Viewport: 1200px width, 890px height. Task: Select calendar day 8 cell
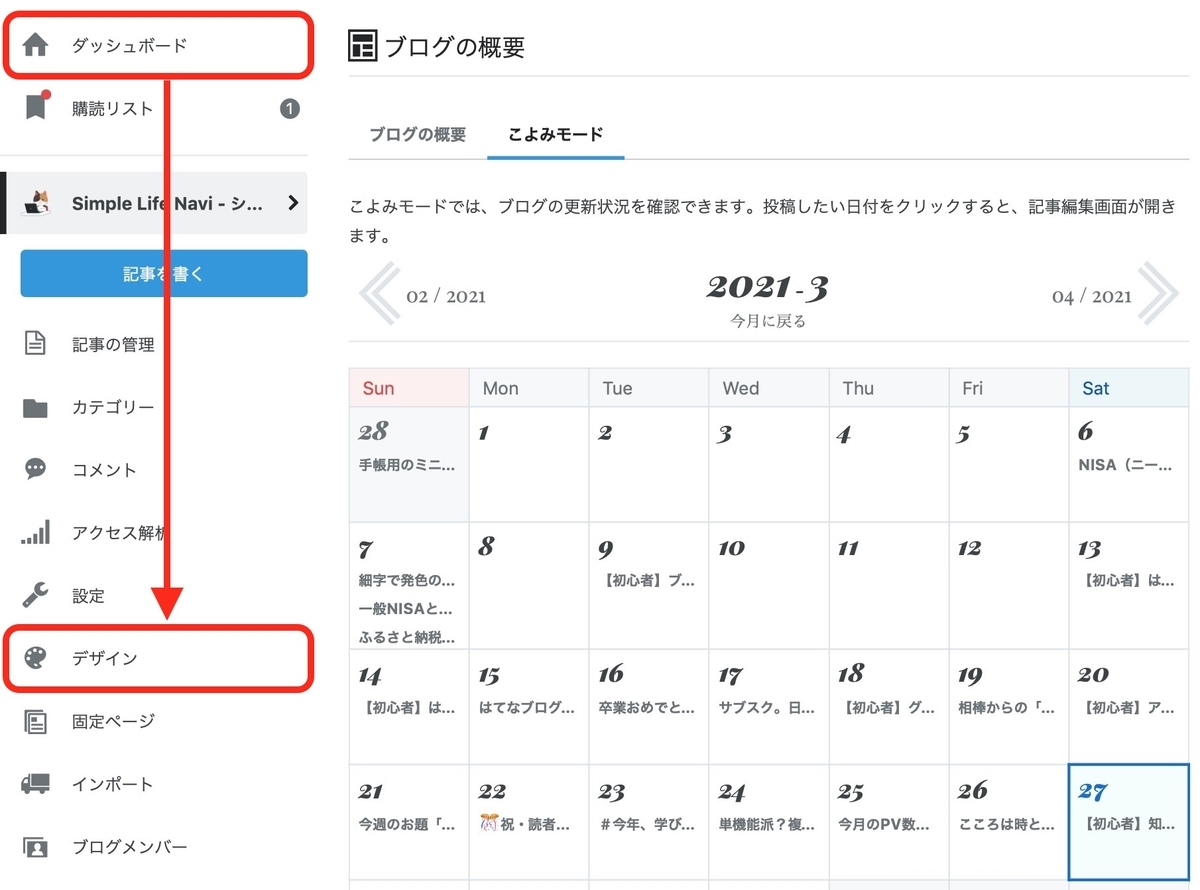[x=528, y=586]
